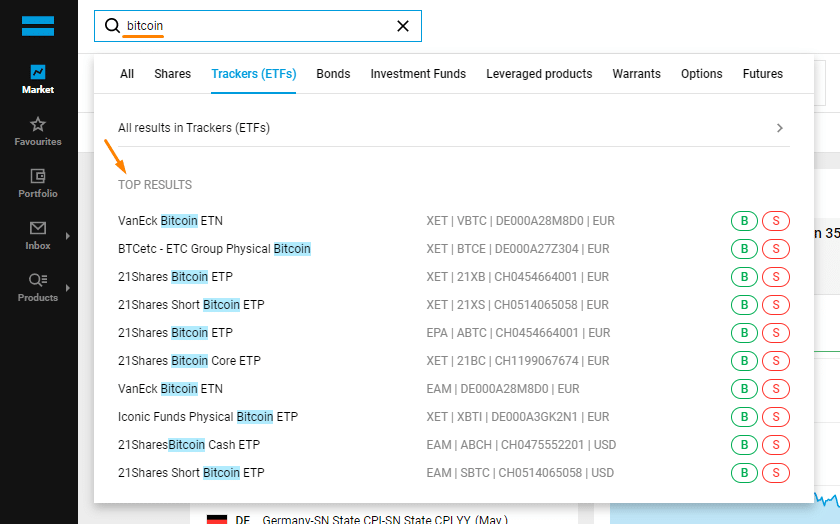Switch to the Warrants tab

636,74
